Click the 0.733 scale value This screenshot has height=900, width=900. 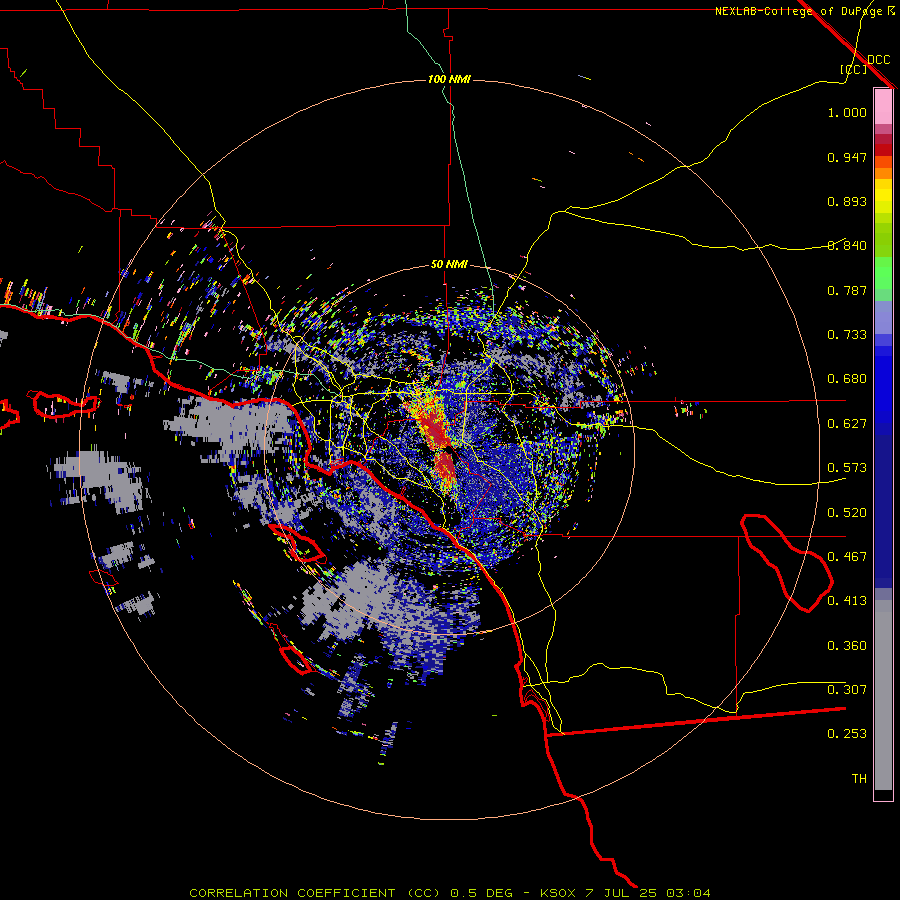click(847, 335)
